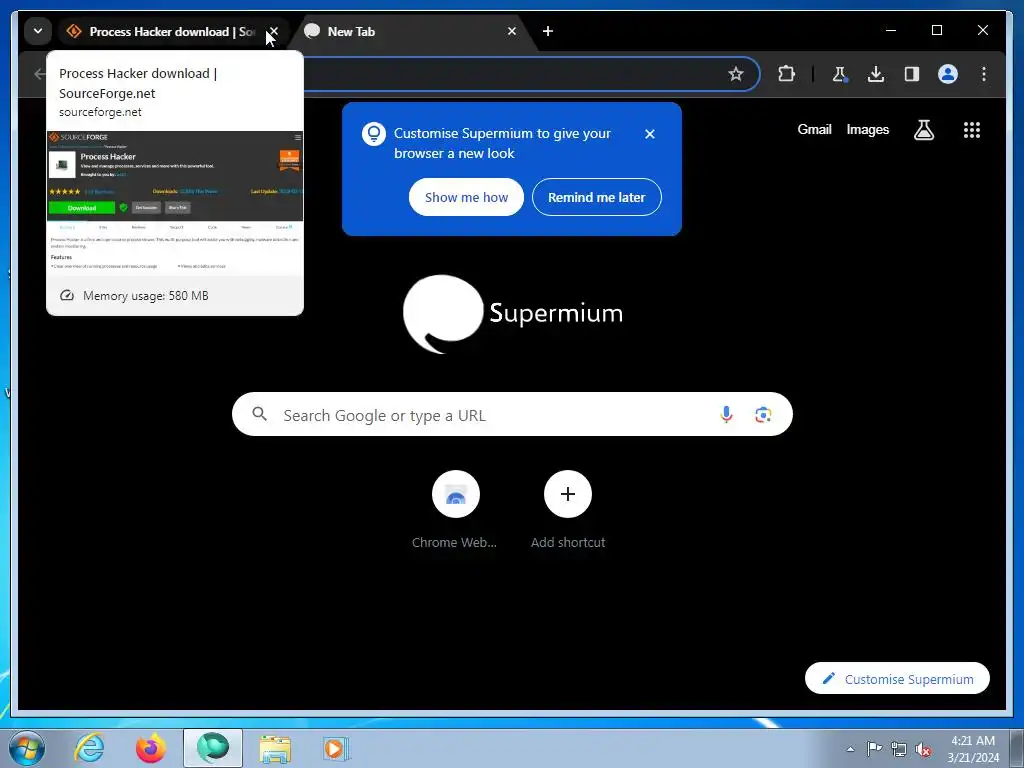Screen dimensions: 1024x768
Task: Click the network tray icon
Action: pos(899,749)
